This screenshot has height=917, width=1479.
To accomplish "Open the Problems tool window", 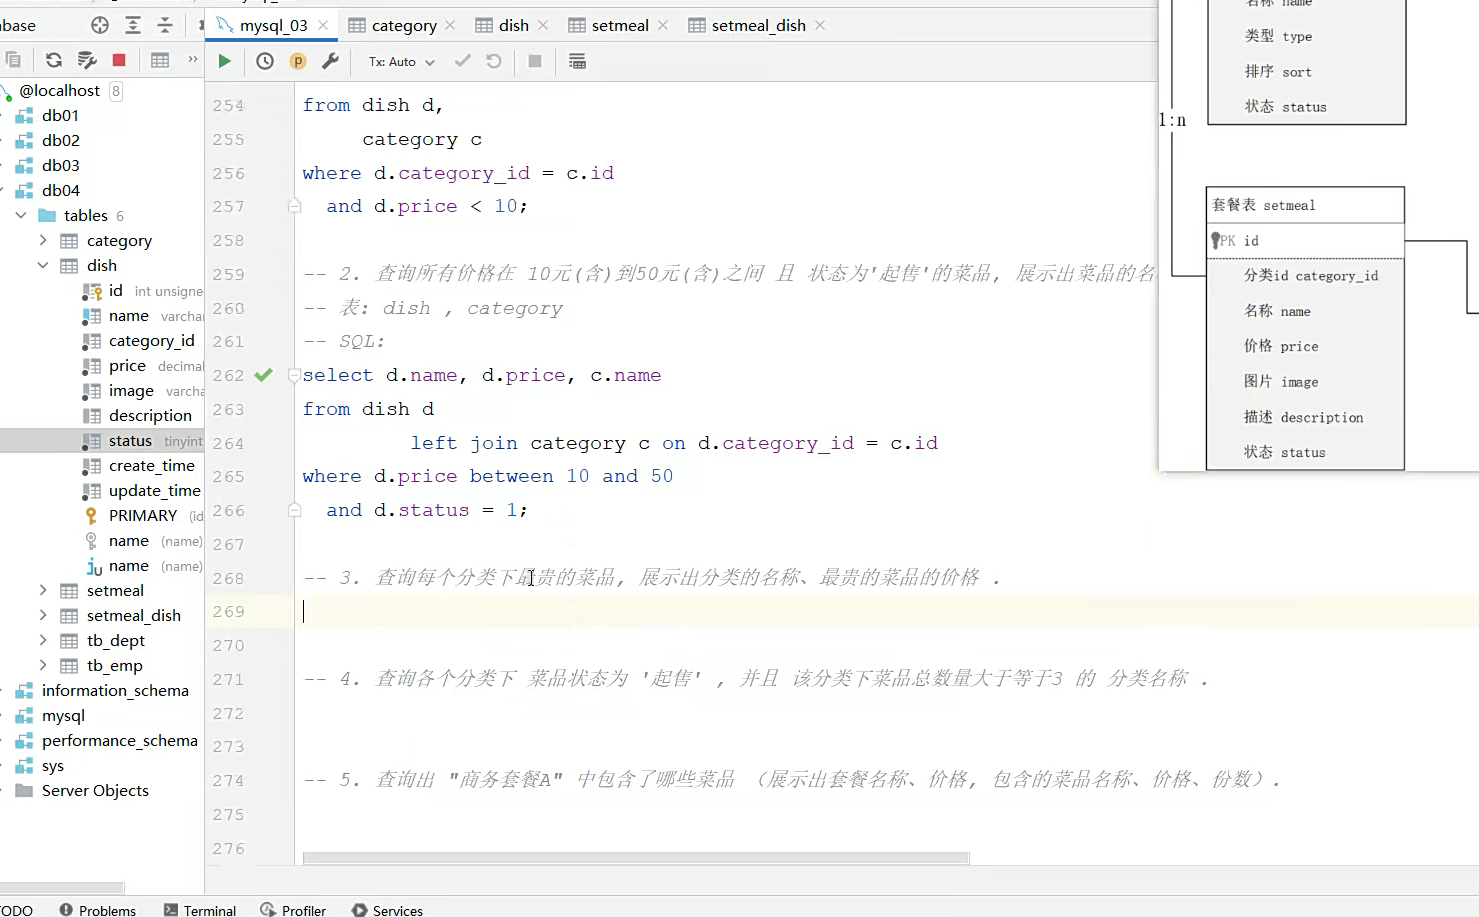I will tap(97, 910).
